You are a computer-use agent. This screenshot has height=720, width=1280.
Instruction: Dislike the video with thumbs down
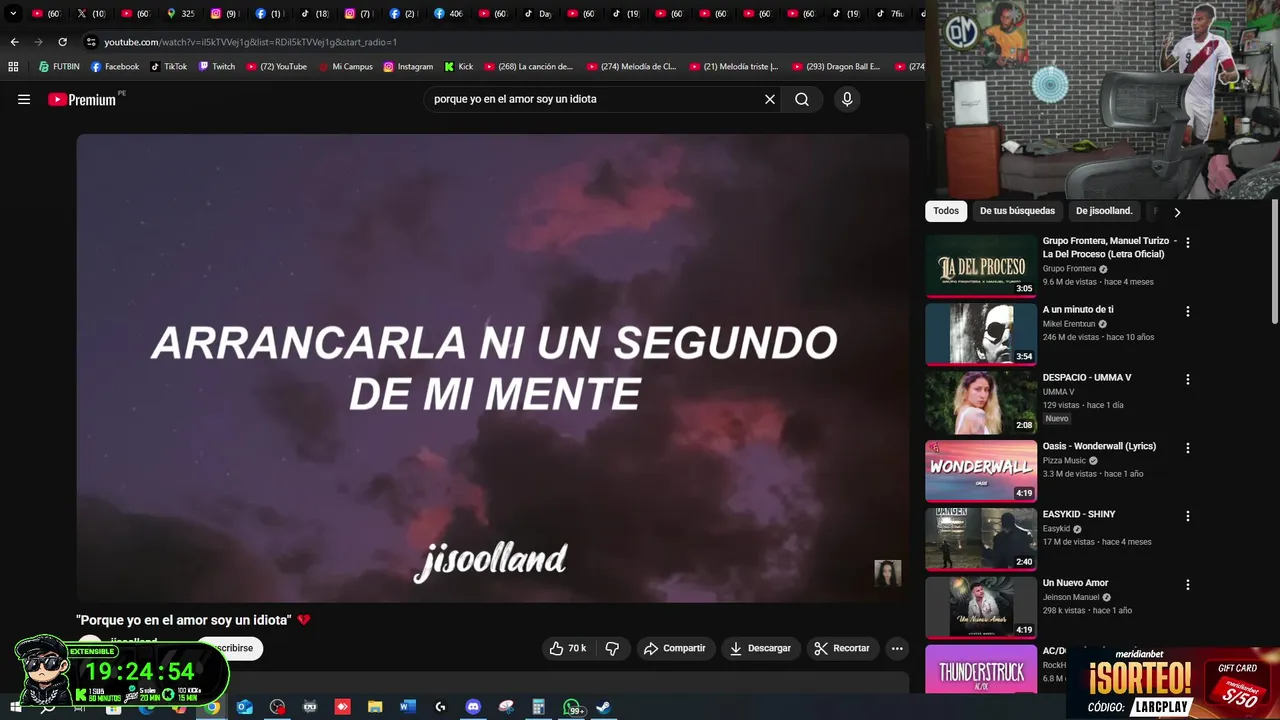coord(612,648)
